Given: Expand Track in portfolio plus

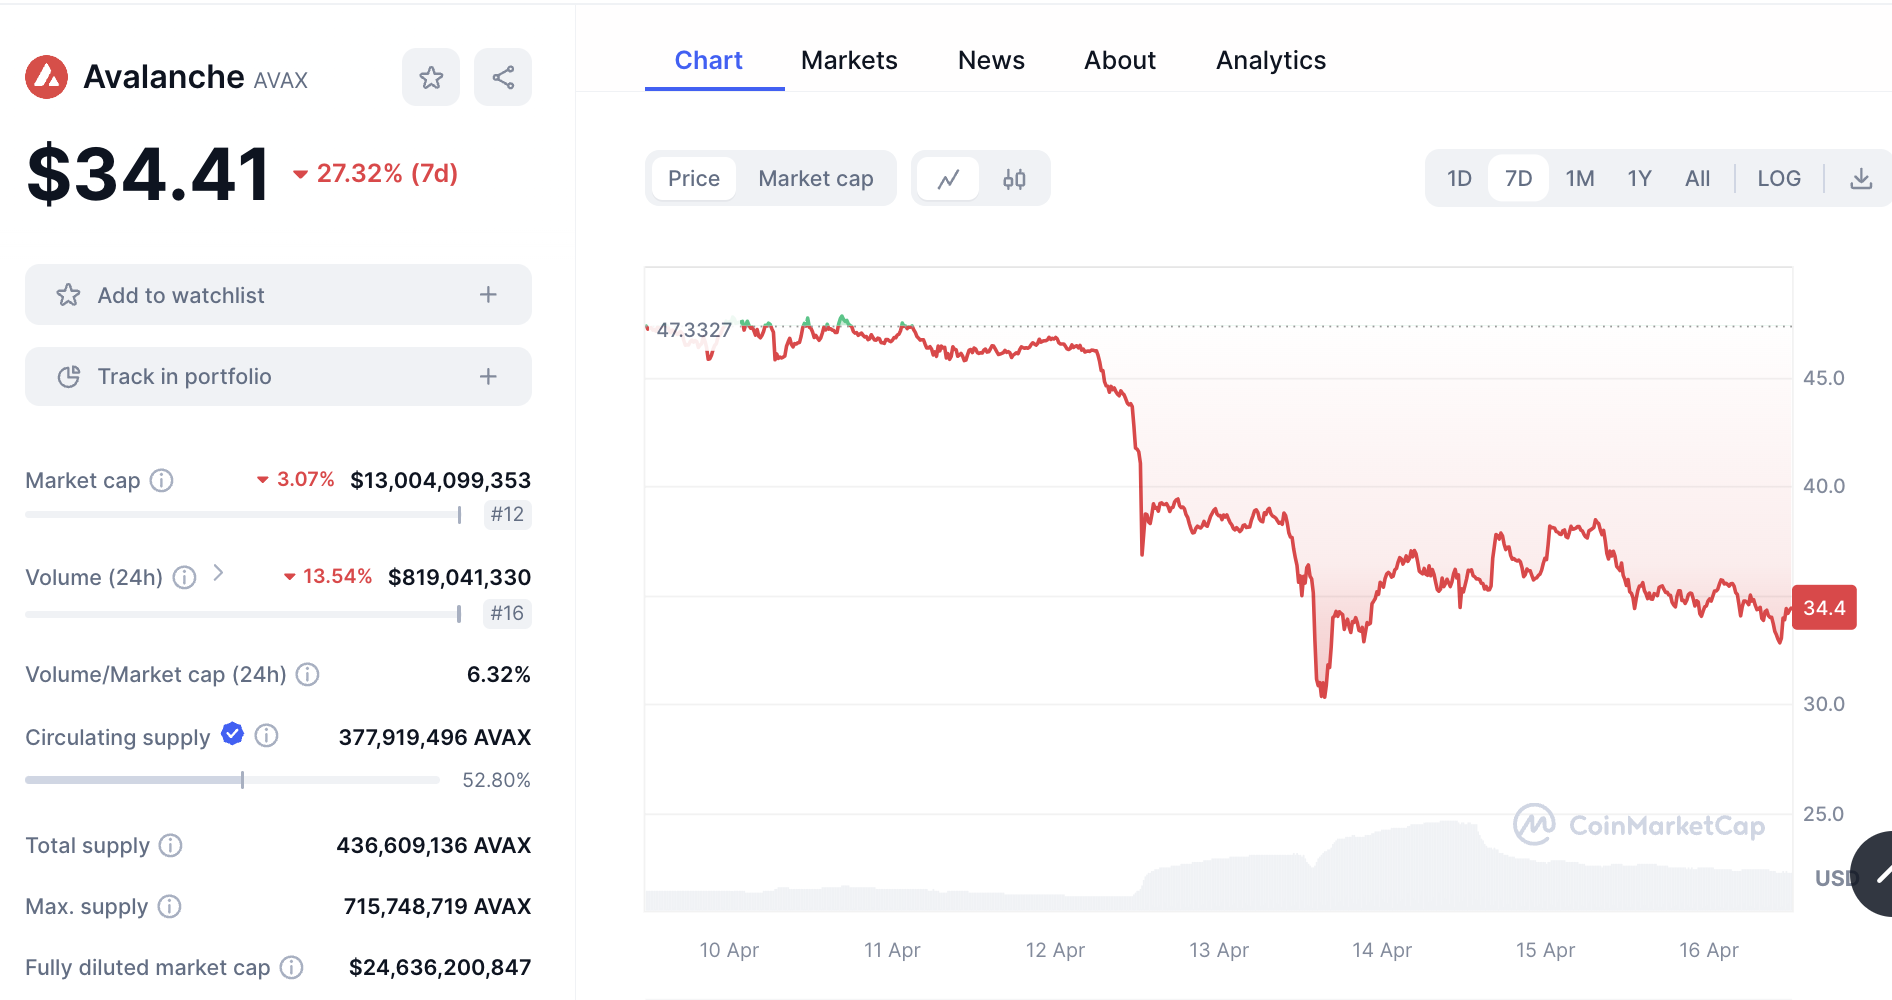Looking at the screenshot, I should [x=488, y=377].
